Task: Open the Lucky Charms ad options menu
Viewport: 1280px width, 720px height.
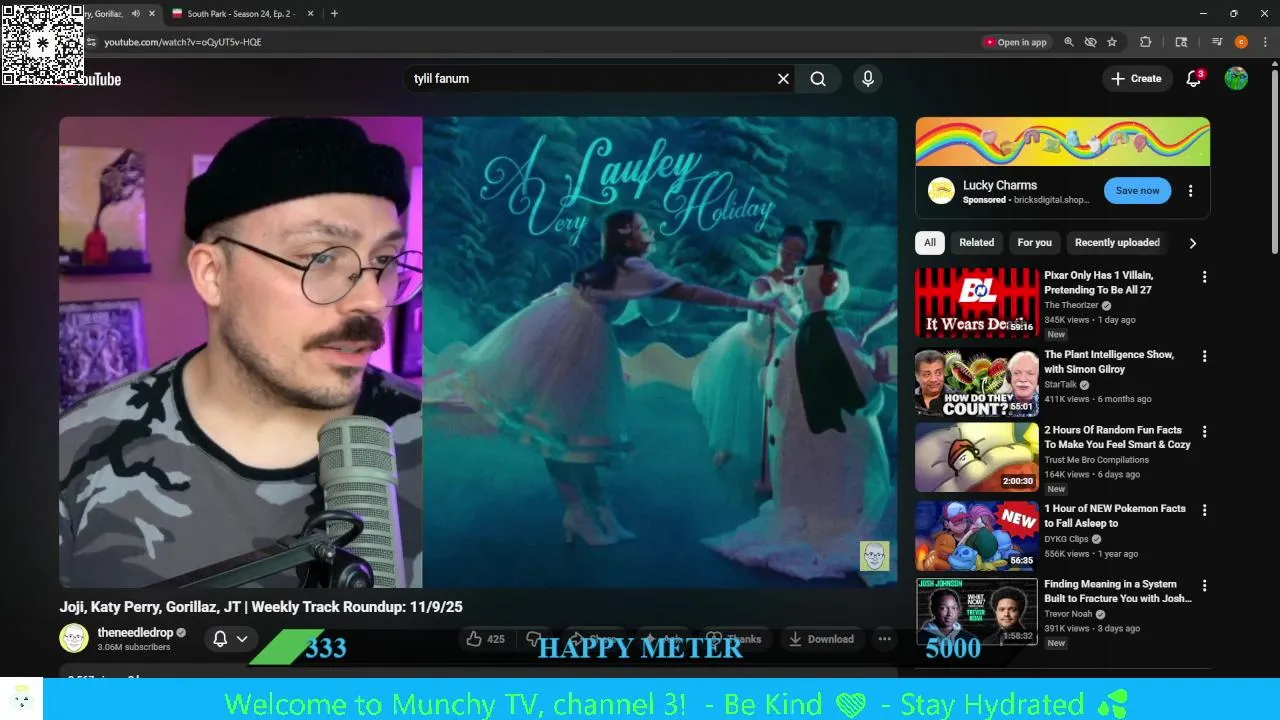Action: (1190, 191)
